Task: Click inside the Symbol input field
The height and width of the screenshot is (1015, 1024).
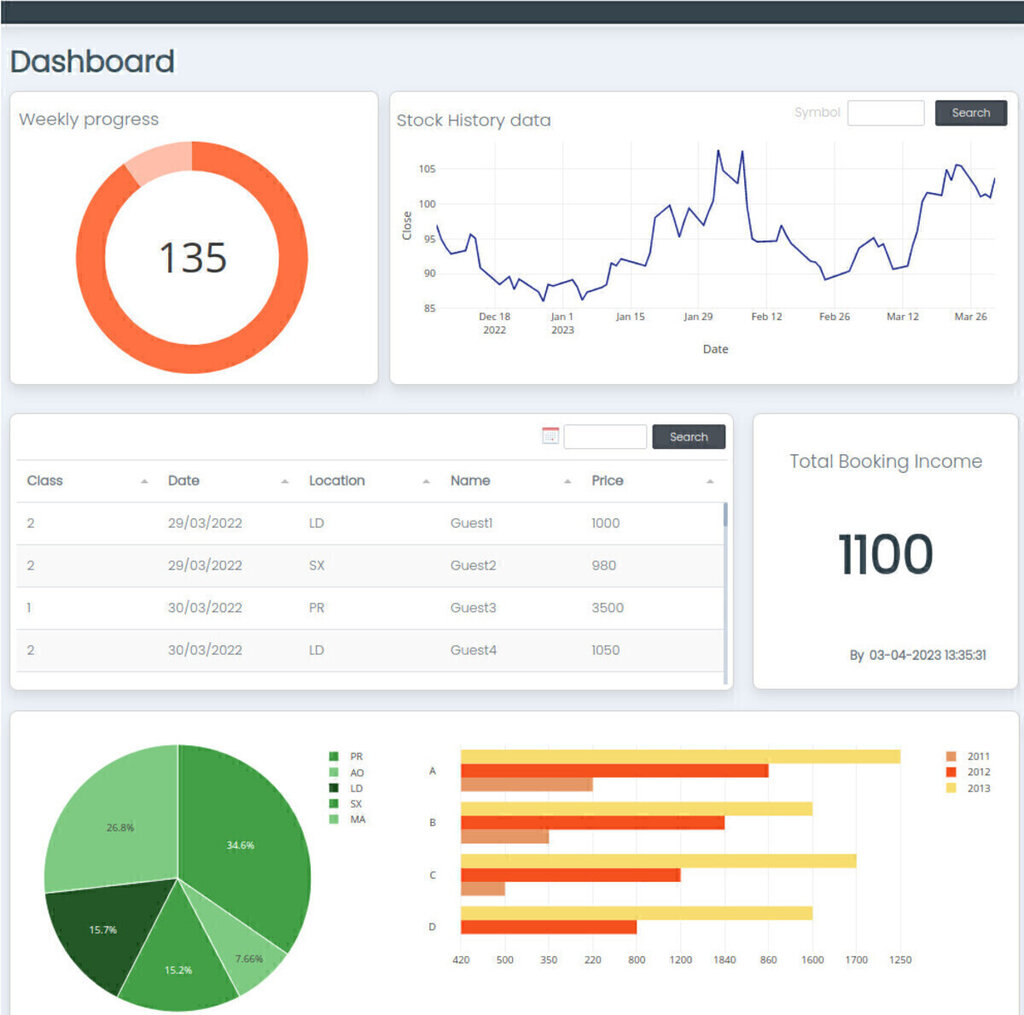Action: point(885,113)
